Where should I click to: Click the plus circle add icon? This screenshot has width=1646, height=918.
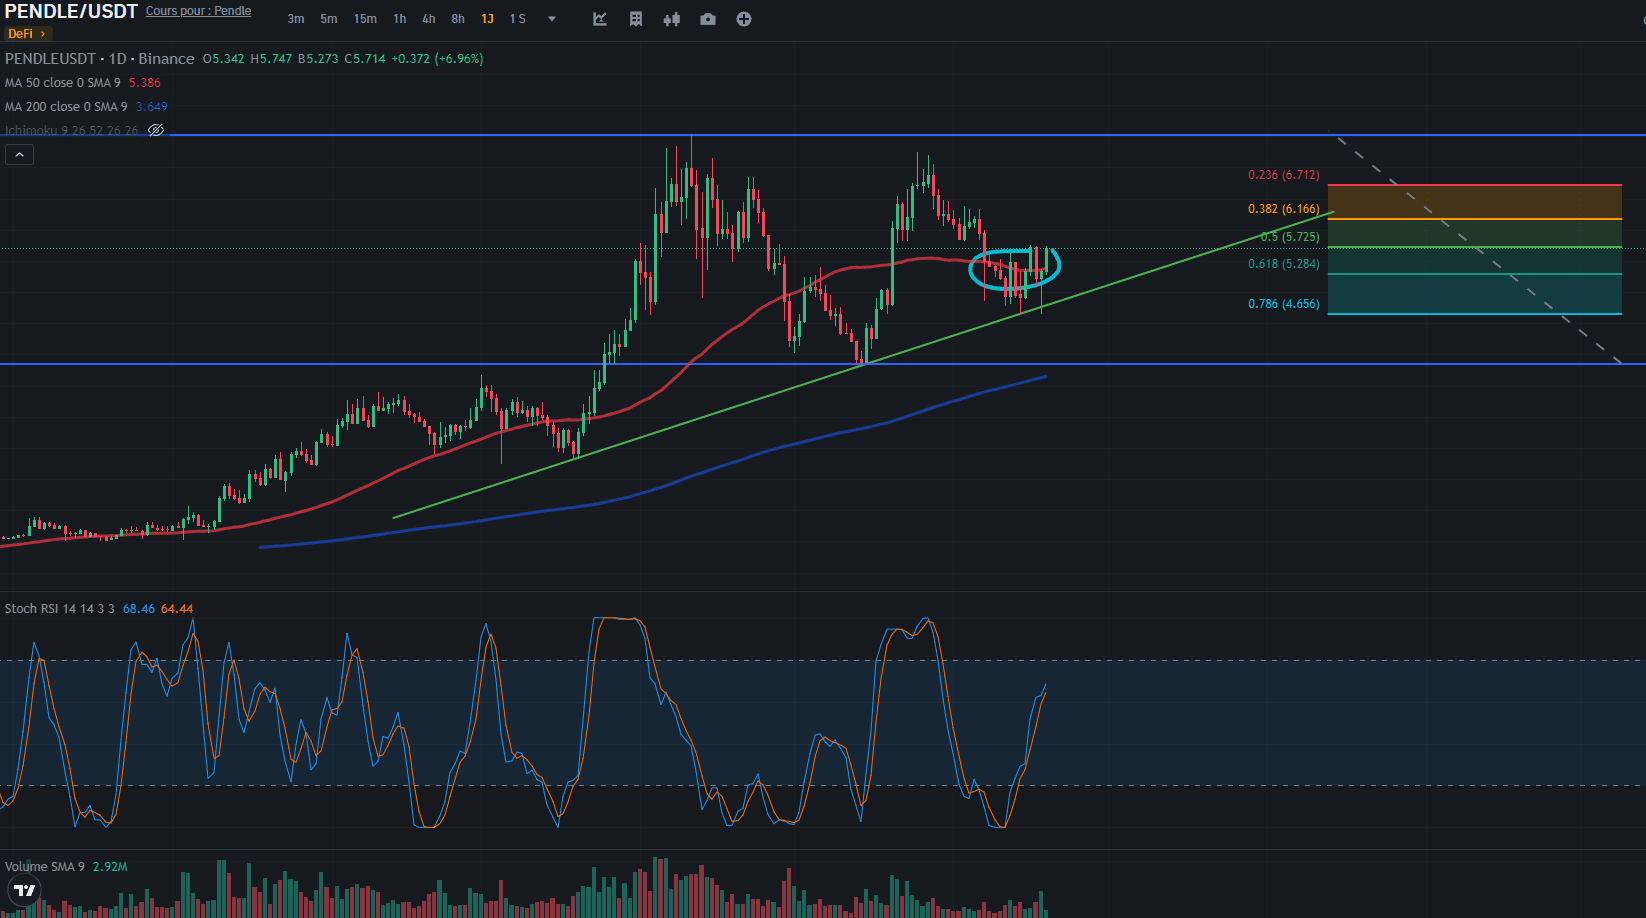[744, 19]
